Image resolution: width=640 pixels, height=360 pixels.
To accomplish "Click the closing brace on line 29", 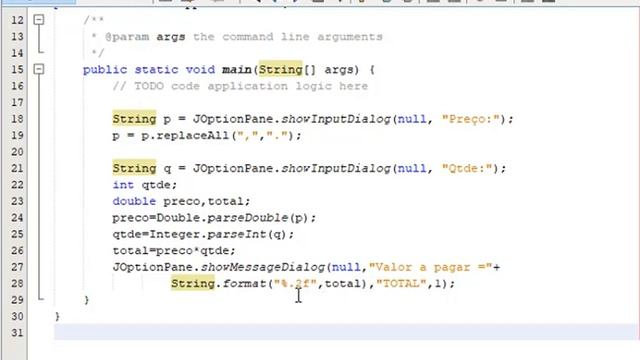I will tap(87, 300).
